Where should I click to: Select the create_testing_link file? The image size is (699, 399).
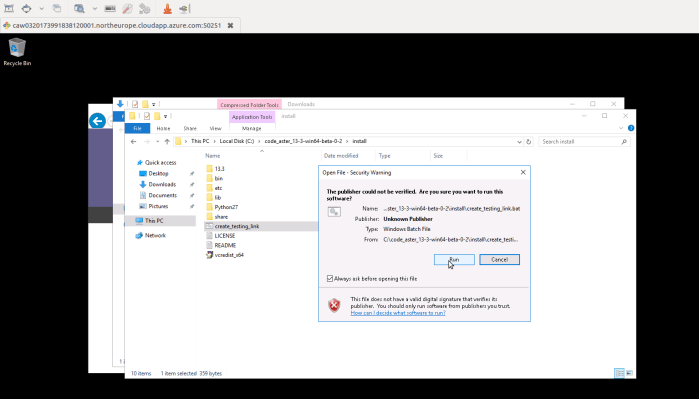coord(237,226)
